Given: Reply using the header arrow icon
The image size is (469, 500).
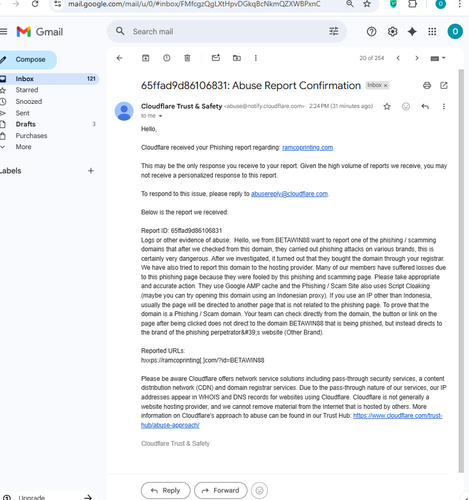Looking at the screenshot, I should coord(425,107).
